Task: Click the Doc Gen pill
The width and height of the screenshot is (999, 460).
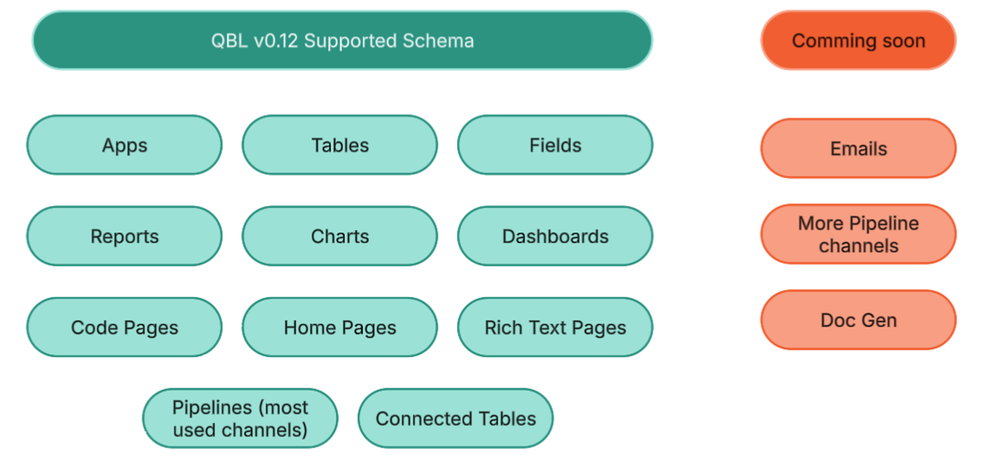Action: tap(858, 321)
